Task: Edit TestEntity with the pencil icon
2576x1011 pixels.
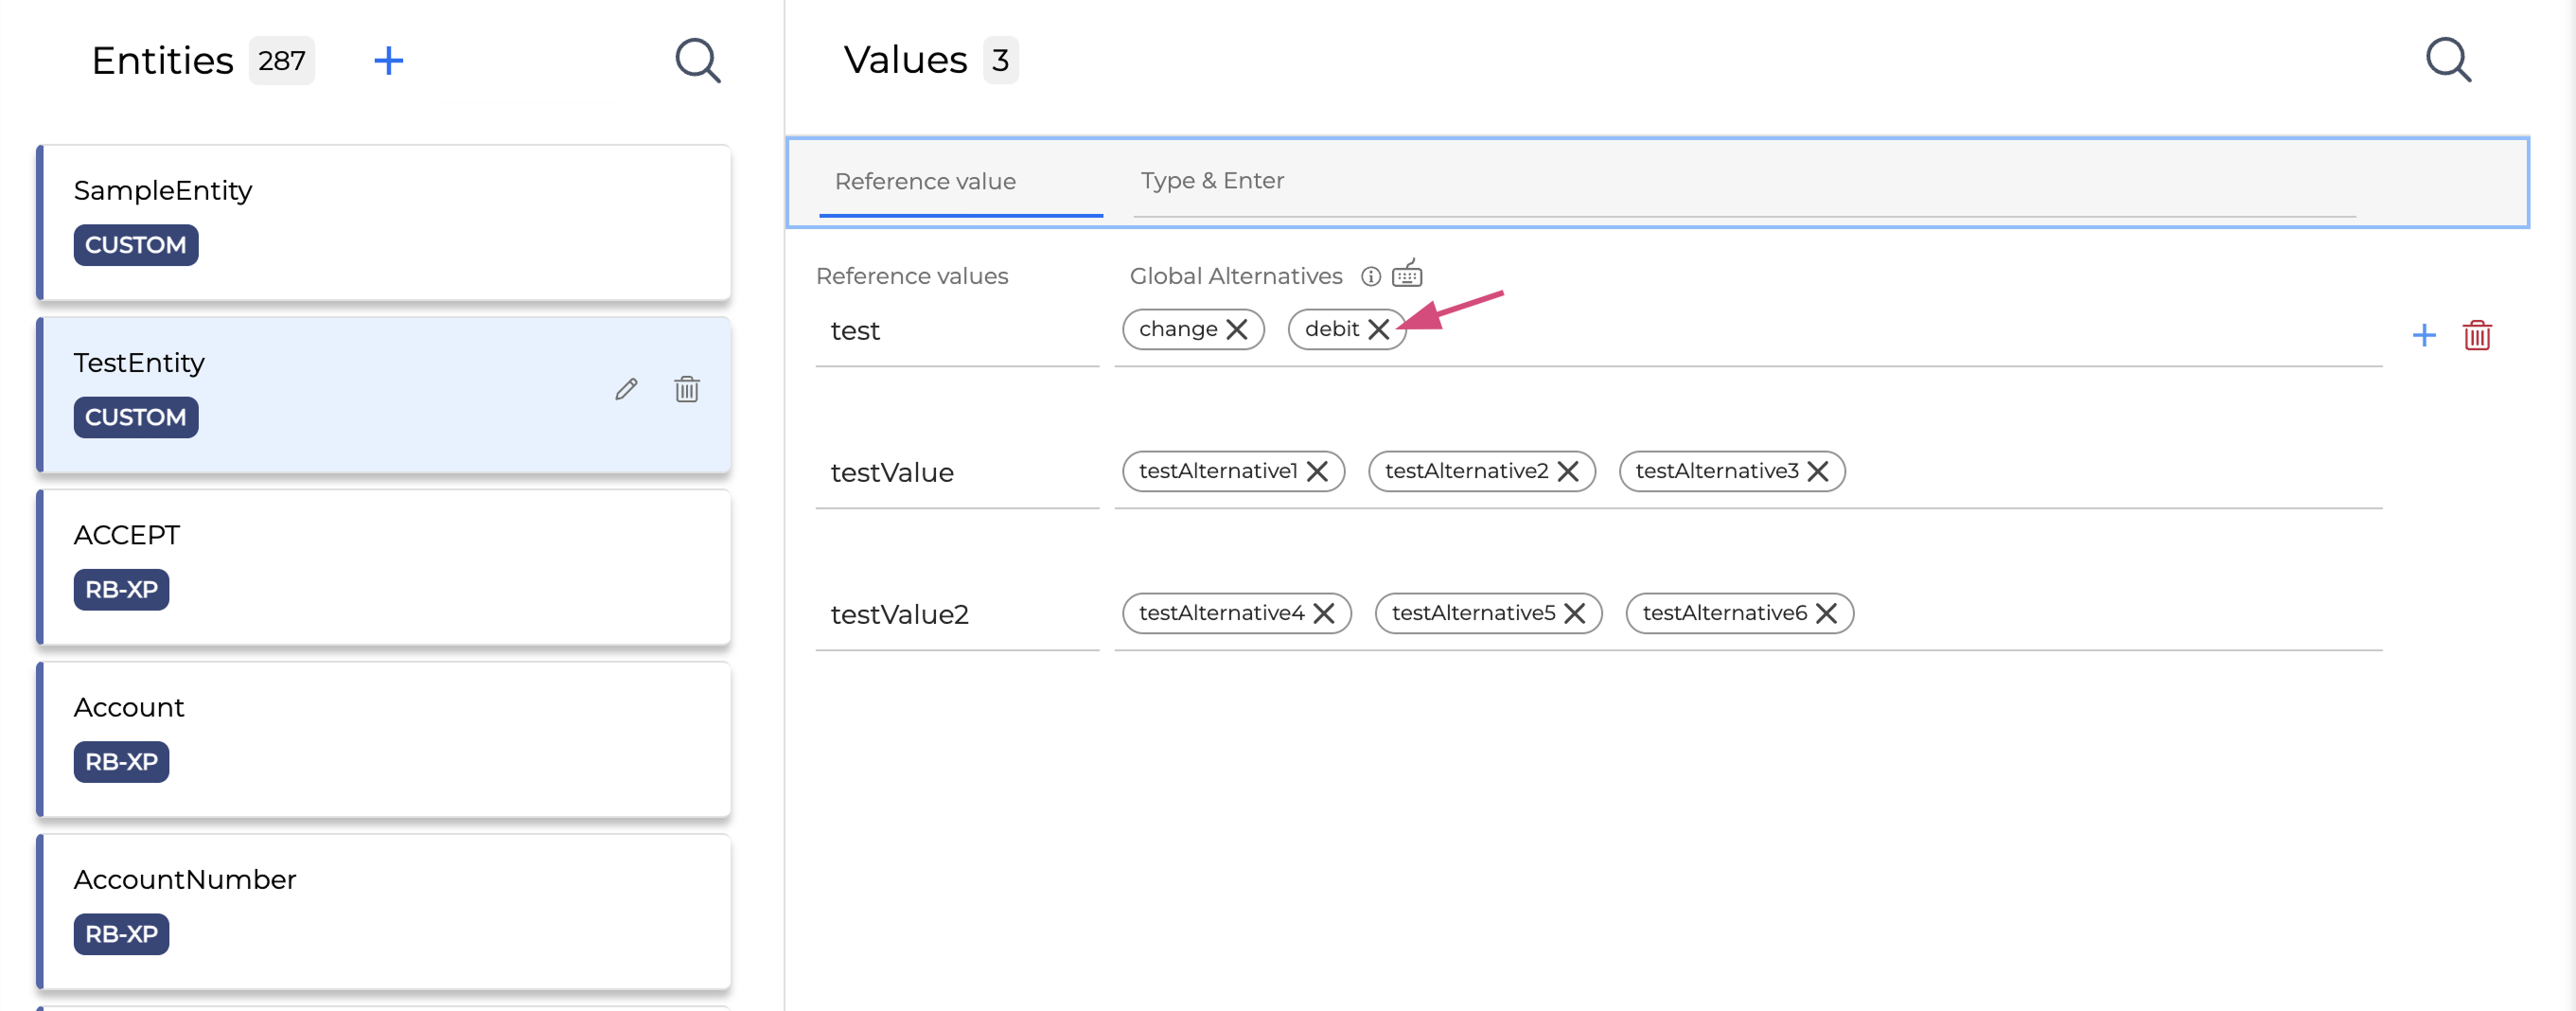Action: coord(626,389)
